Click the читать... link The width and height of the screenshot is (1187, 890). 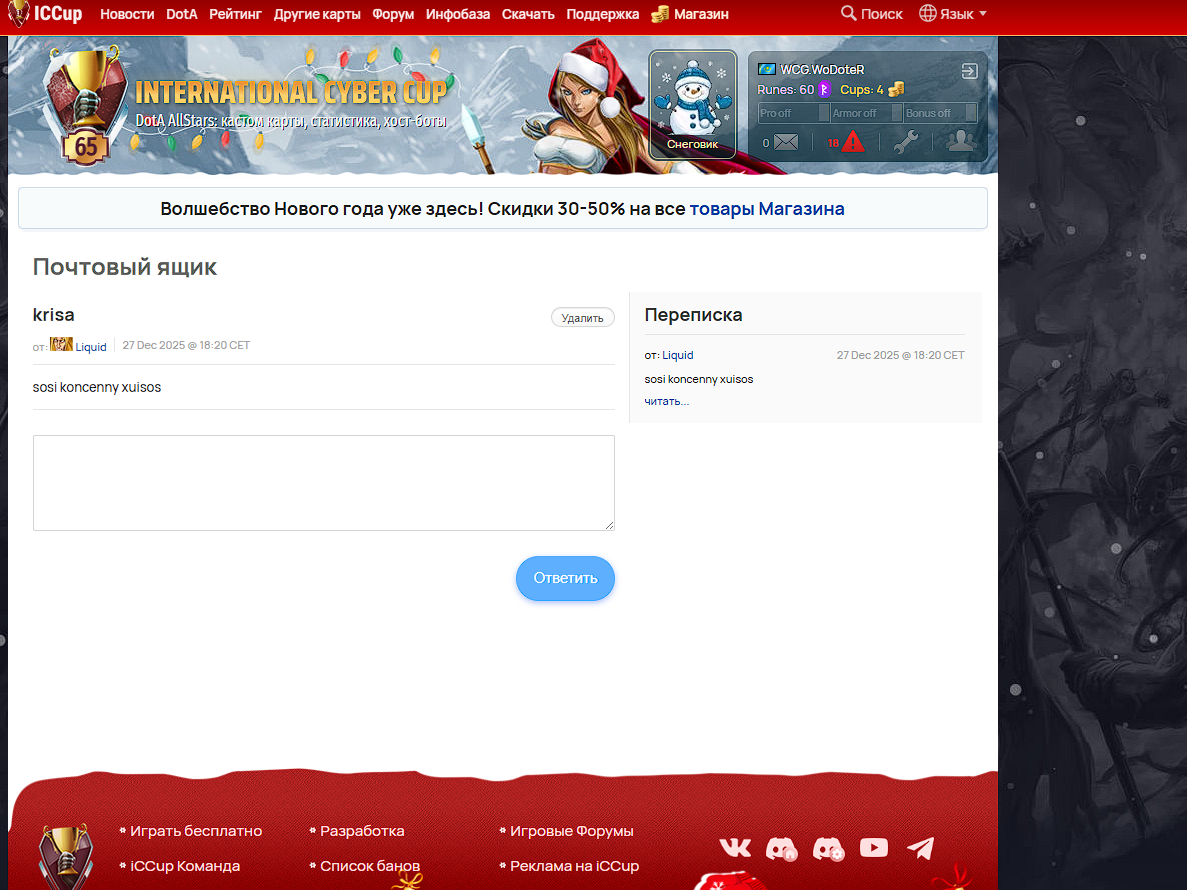(x=666, y=401)
